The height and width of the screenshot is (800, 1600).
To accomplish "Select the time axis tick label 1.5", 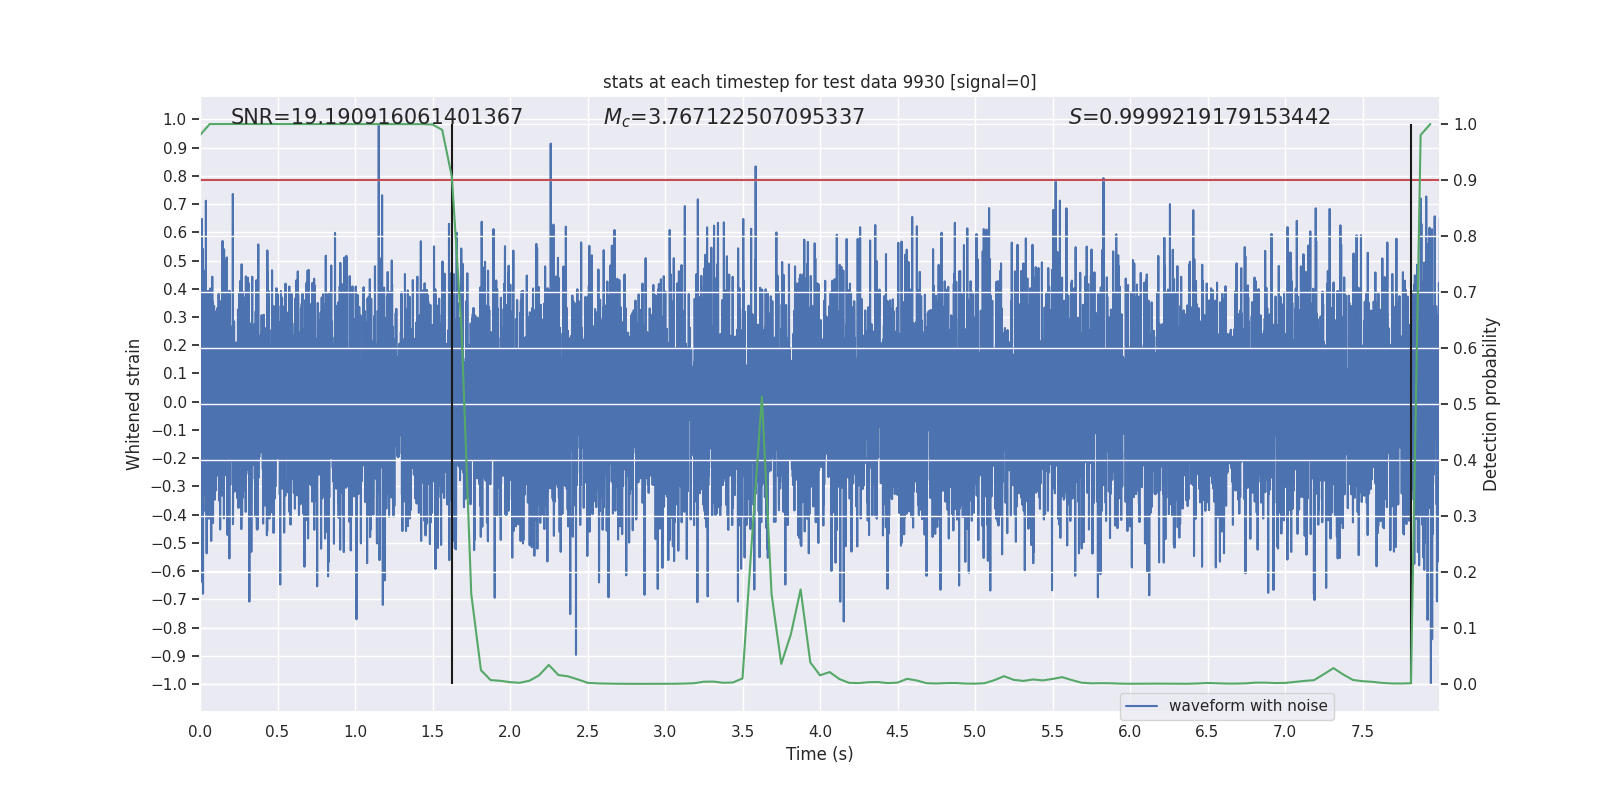I will pyautogui.click(x=432, y=731).
